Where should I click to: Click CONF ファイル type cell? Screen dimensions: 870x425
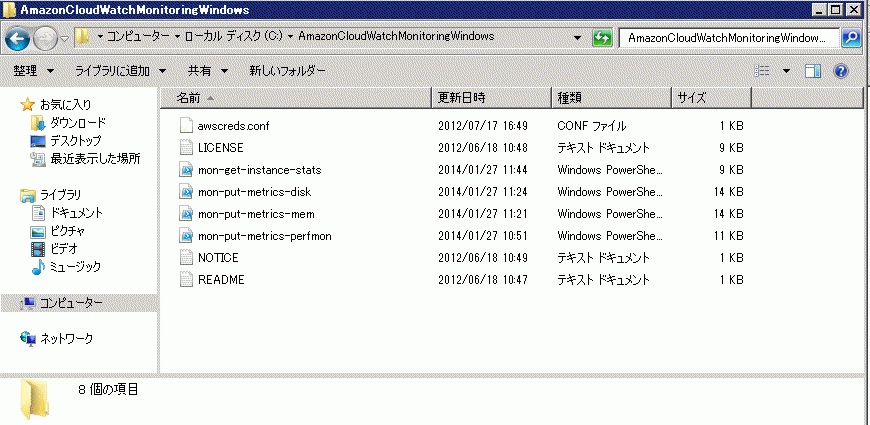coord(591,126)
